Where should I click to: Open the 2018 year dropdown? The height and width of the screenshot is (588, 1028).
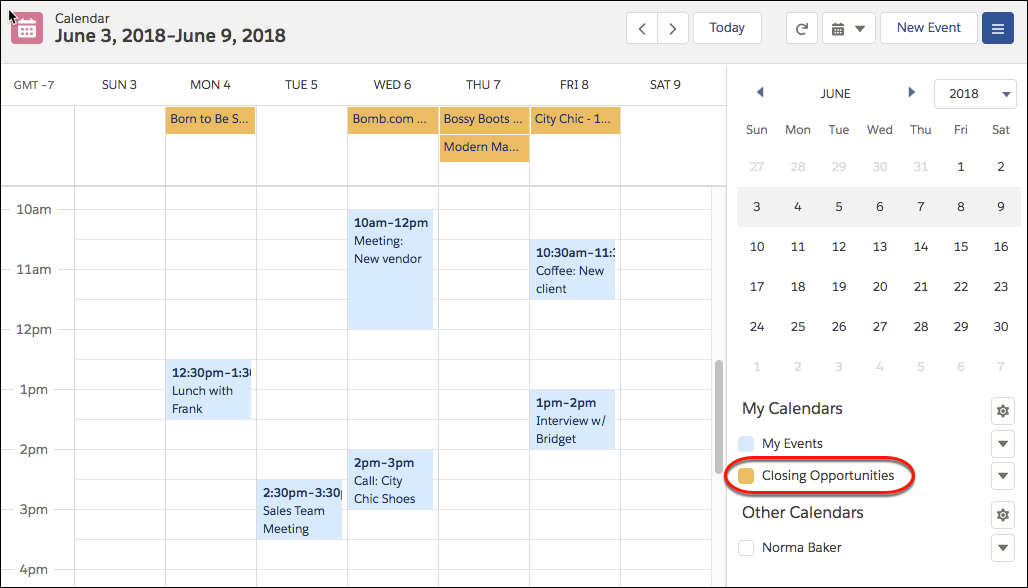(x=975, y=93)
